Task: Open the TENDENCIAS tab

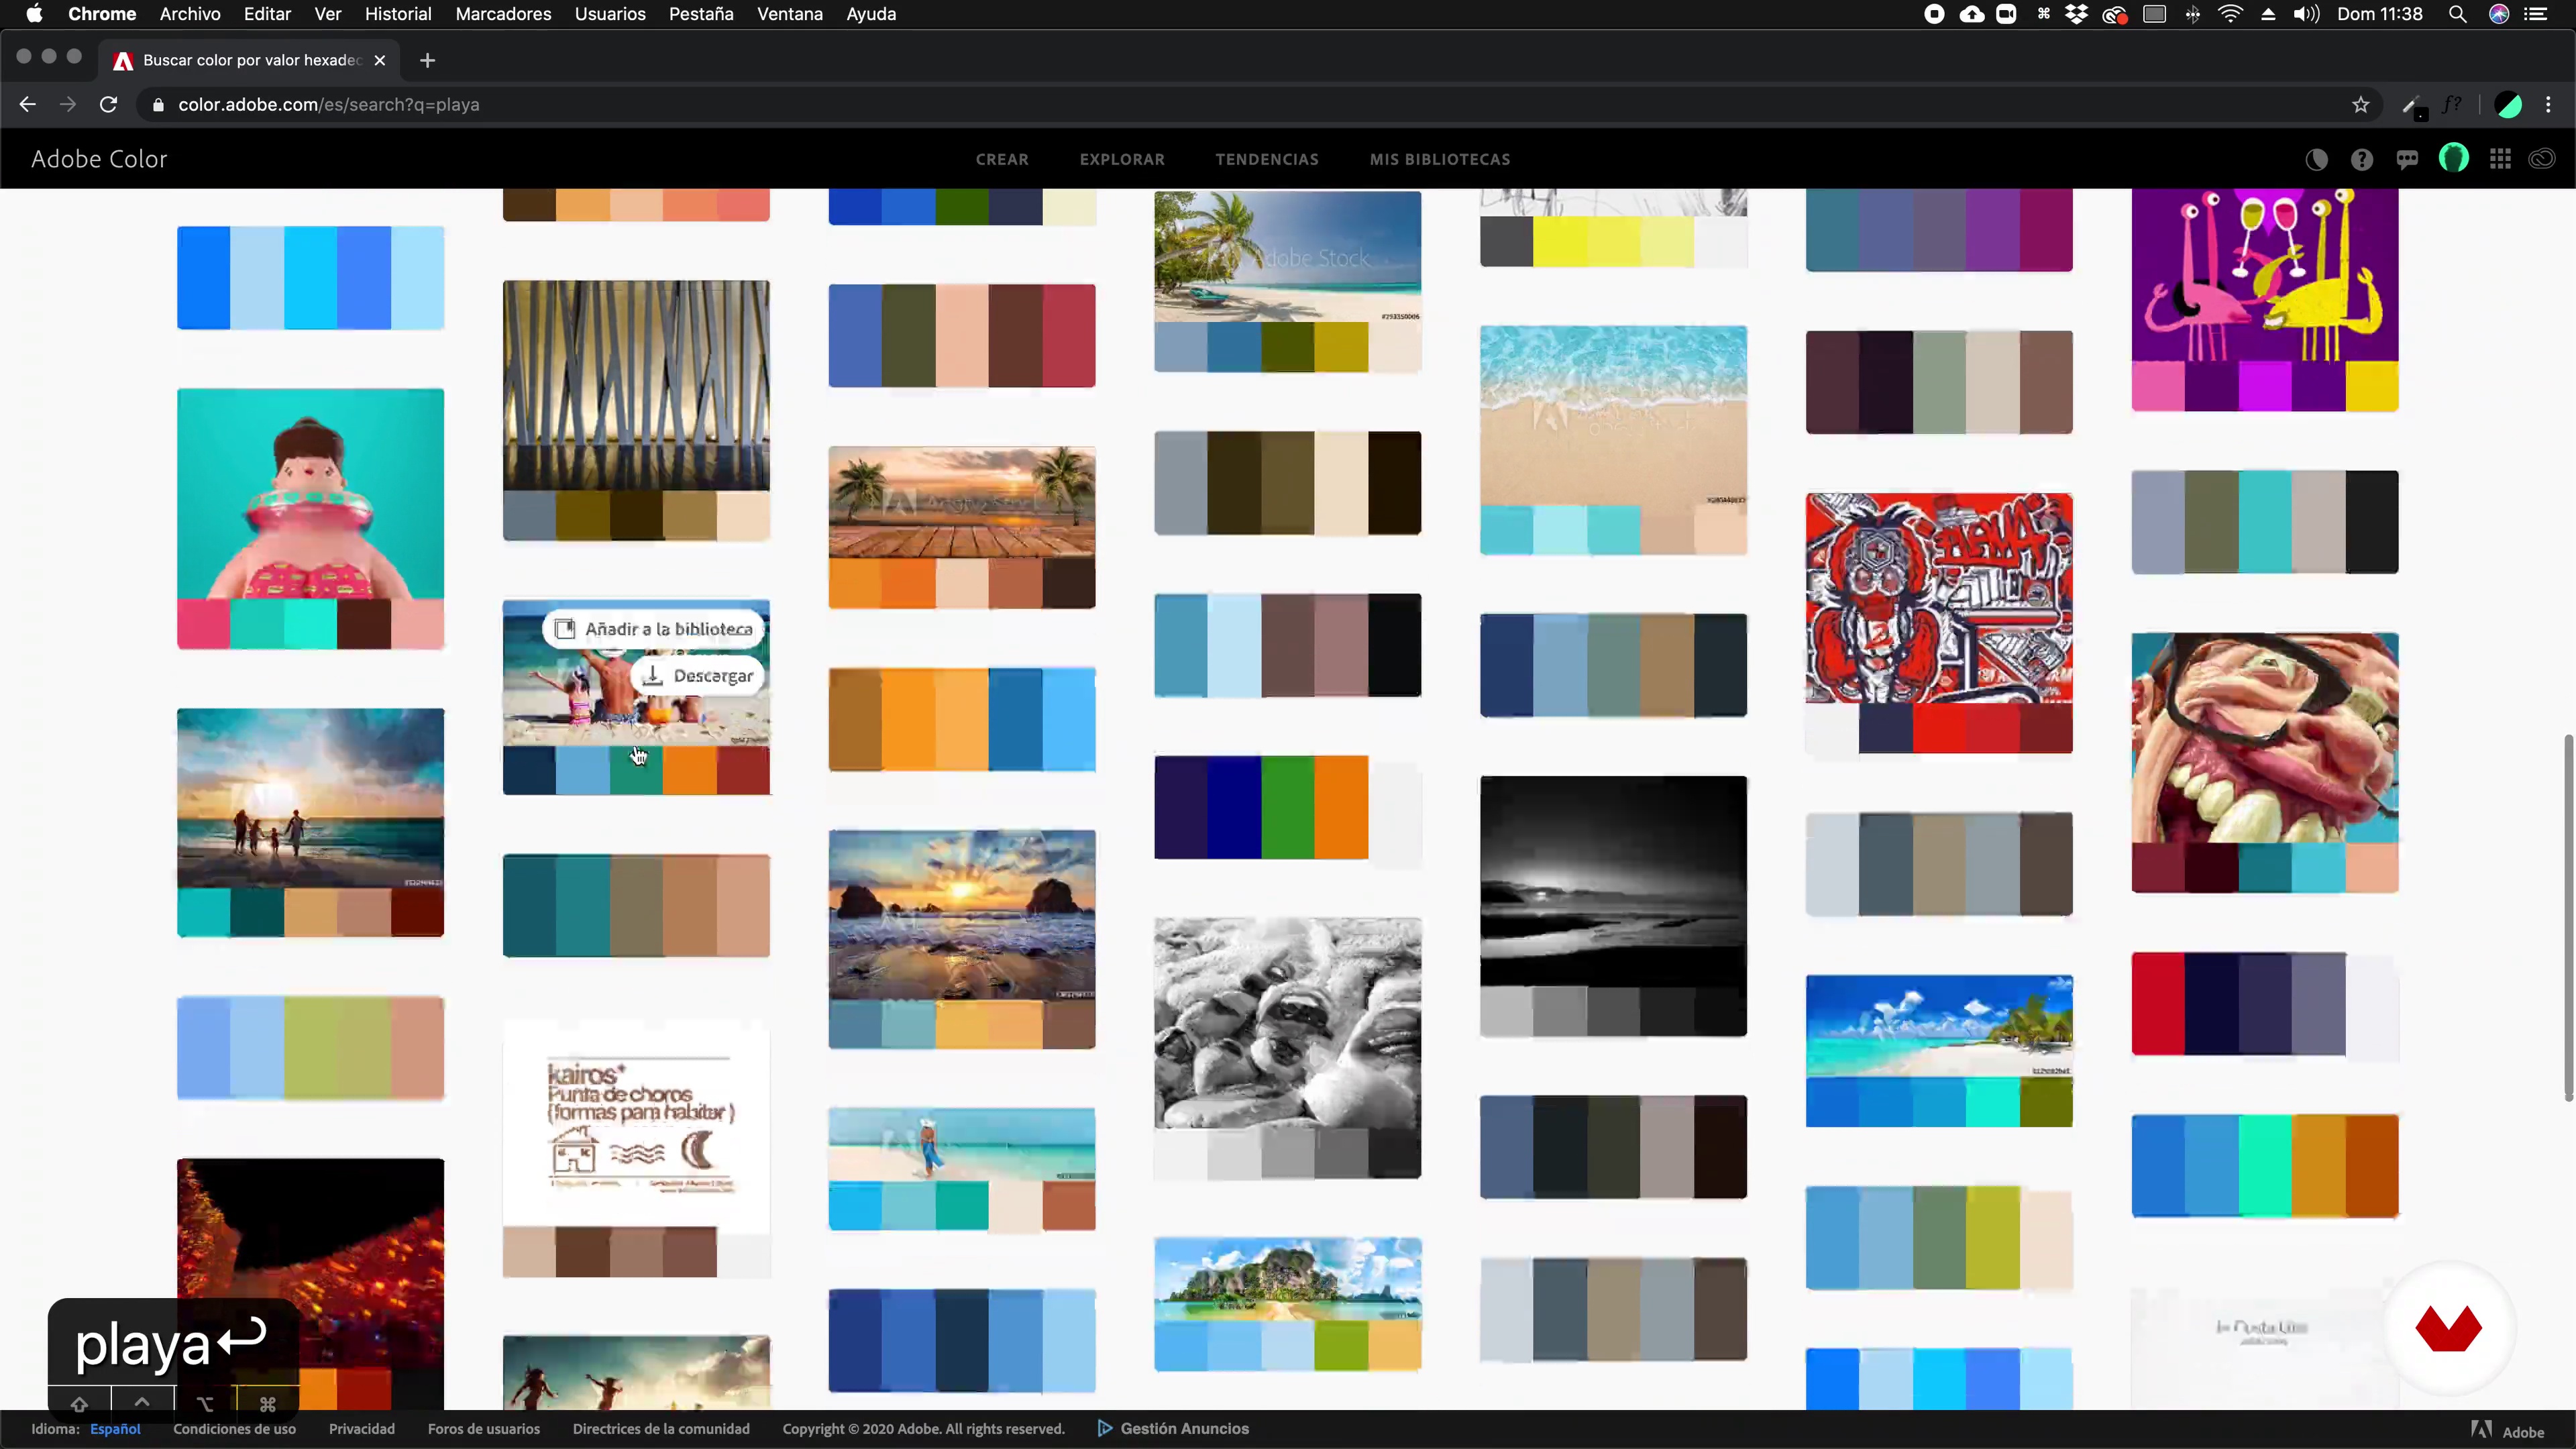Action: [x=1267, y=159]
